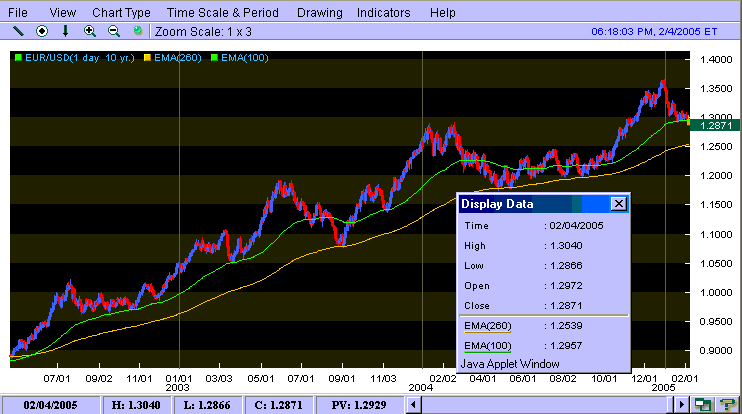Click the Close value 1.2871 in Display Data
Screen dimensions: 742x414
click(x=566, y=306)
